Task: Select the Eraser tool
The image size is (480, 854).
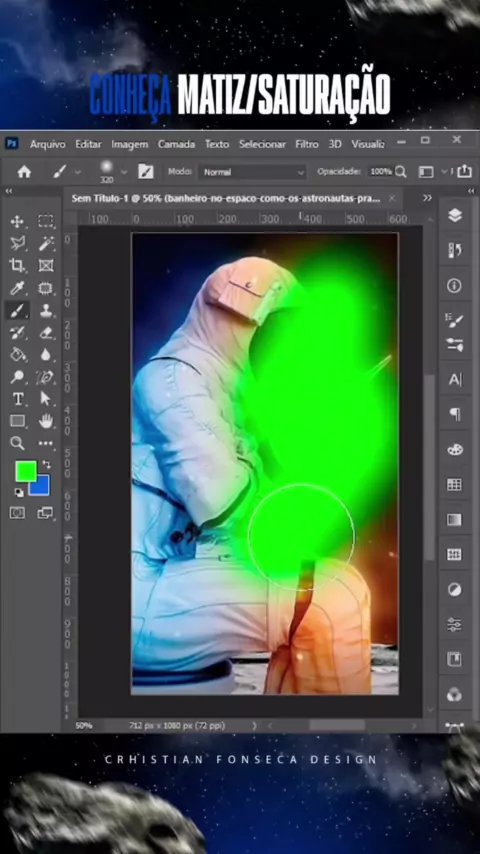Action: pos(46,332)
